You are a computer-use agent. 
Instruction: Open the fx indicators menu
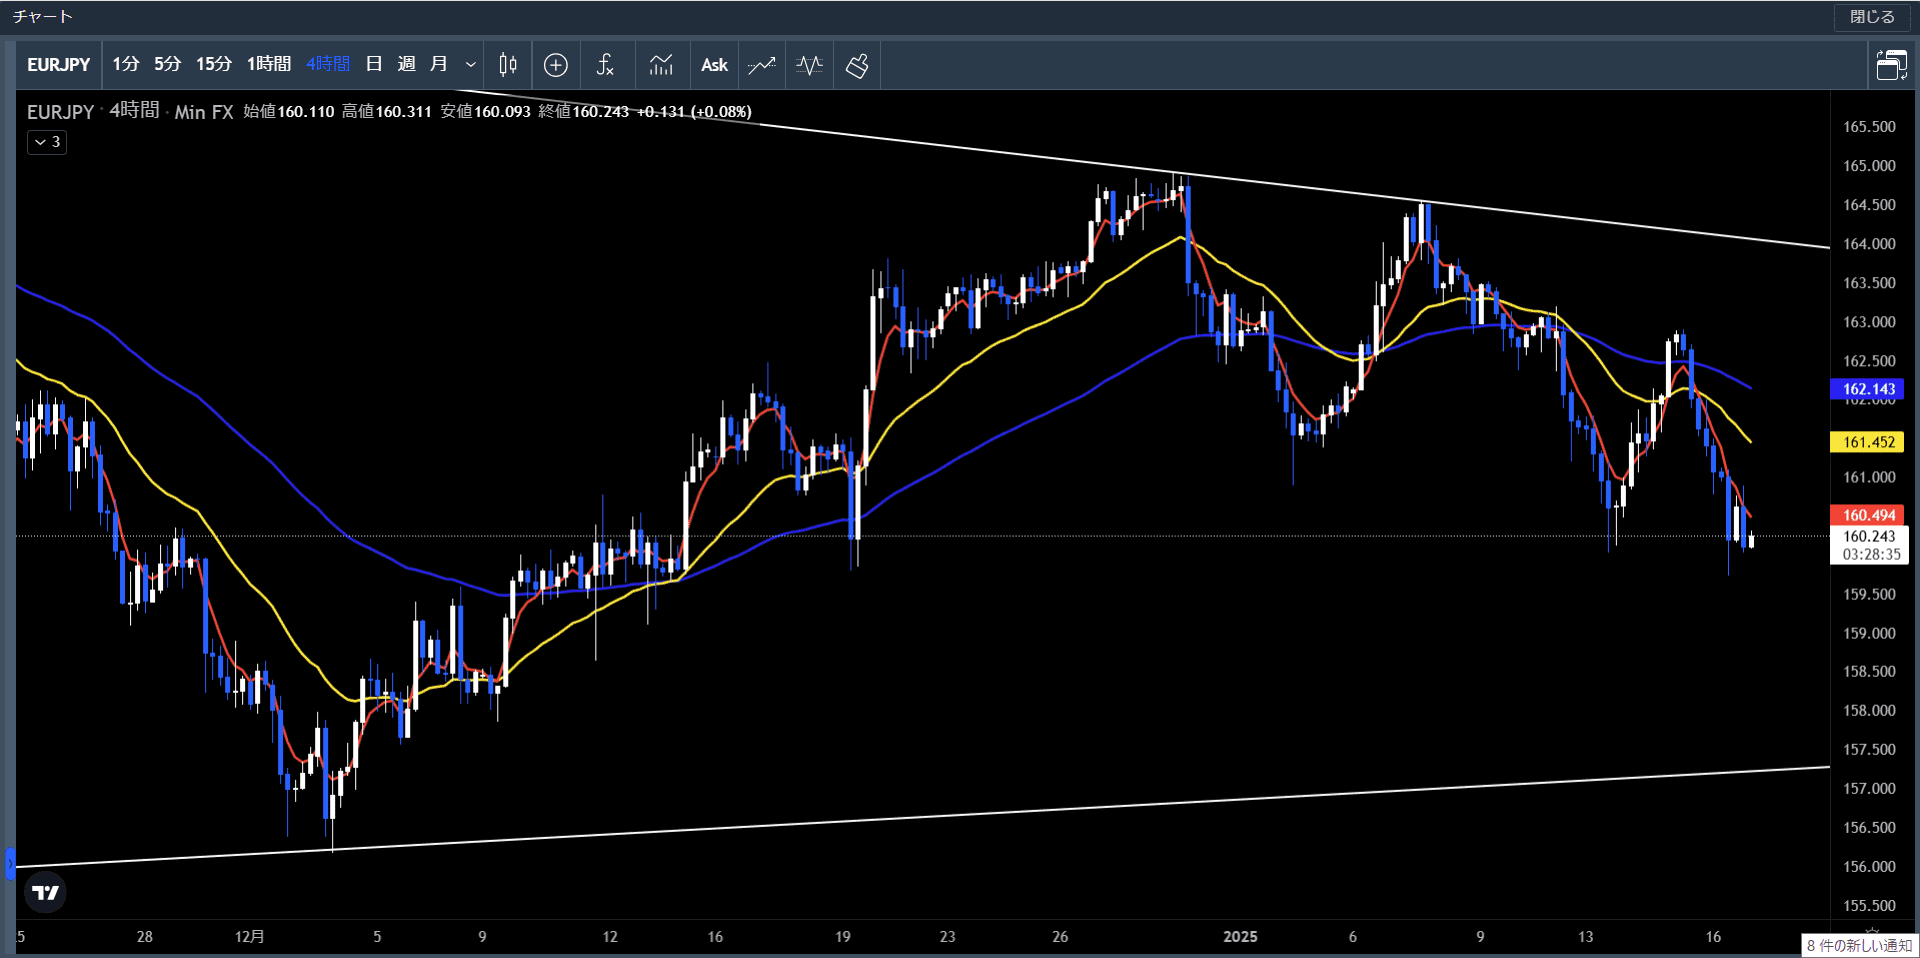tap(605, 65)
